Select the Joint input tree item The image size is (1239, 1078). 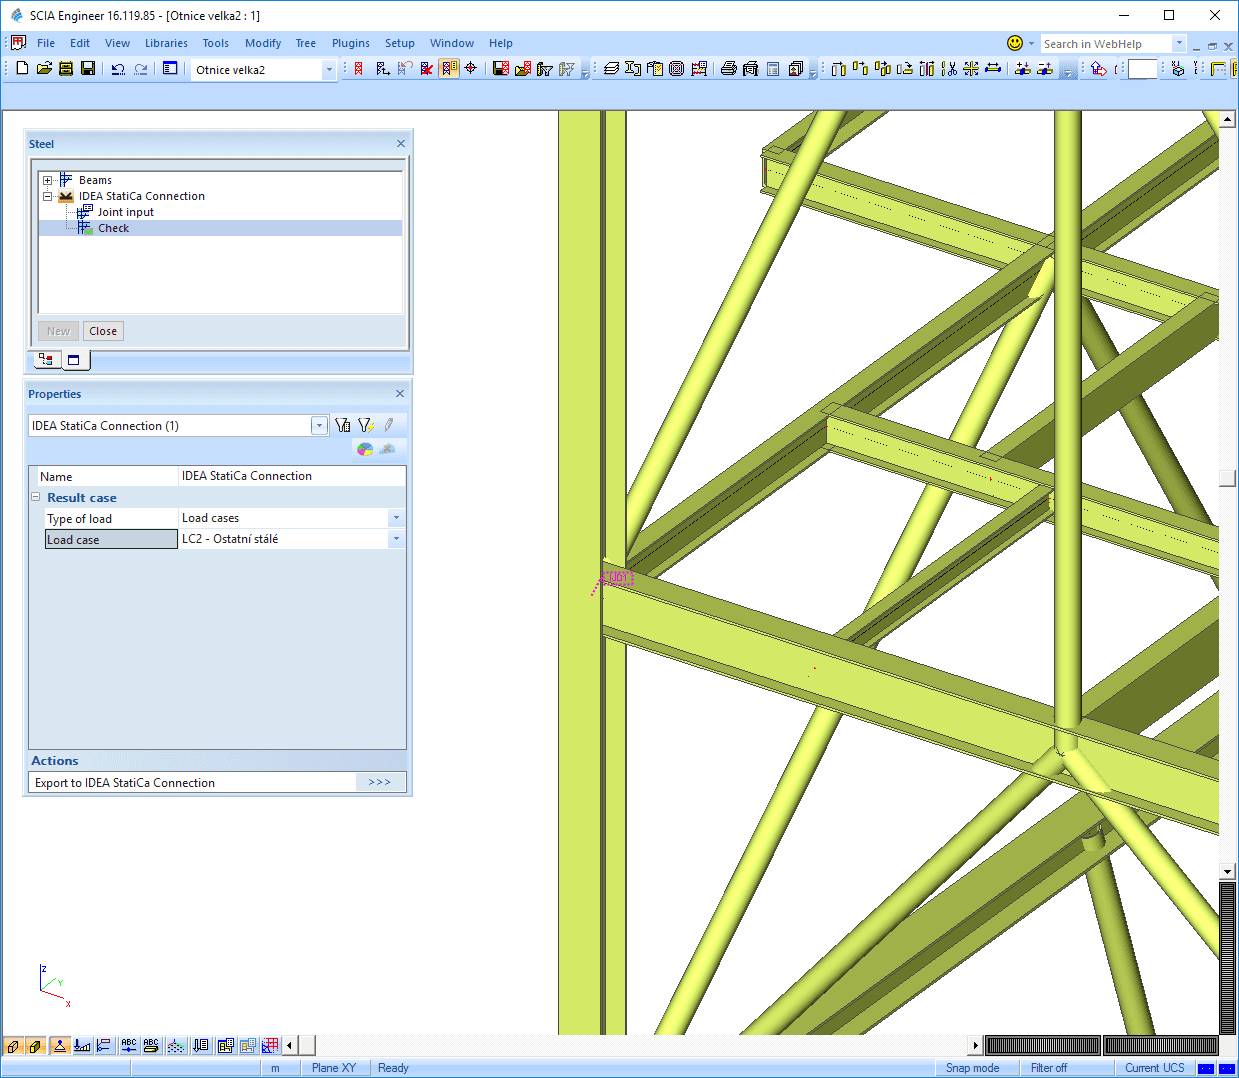coord(126,212)
